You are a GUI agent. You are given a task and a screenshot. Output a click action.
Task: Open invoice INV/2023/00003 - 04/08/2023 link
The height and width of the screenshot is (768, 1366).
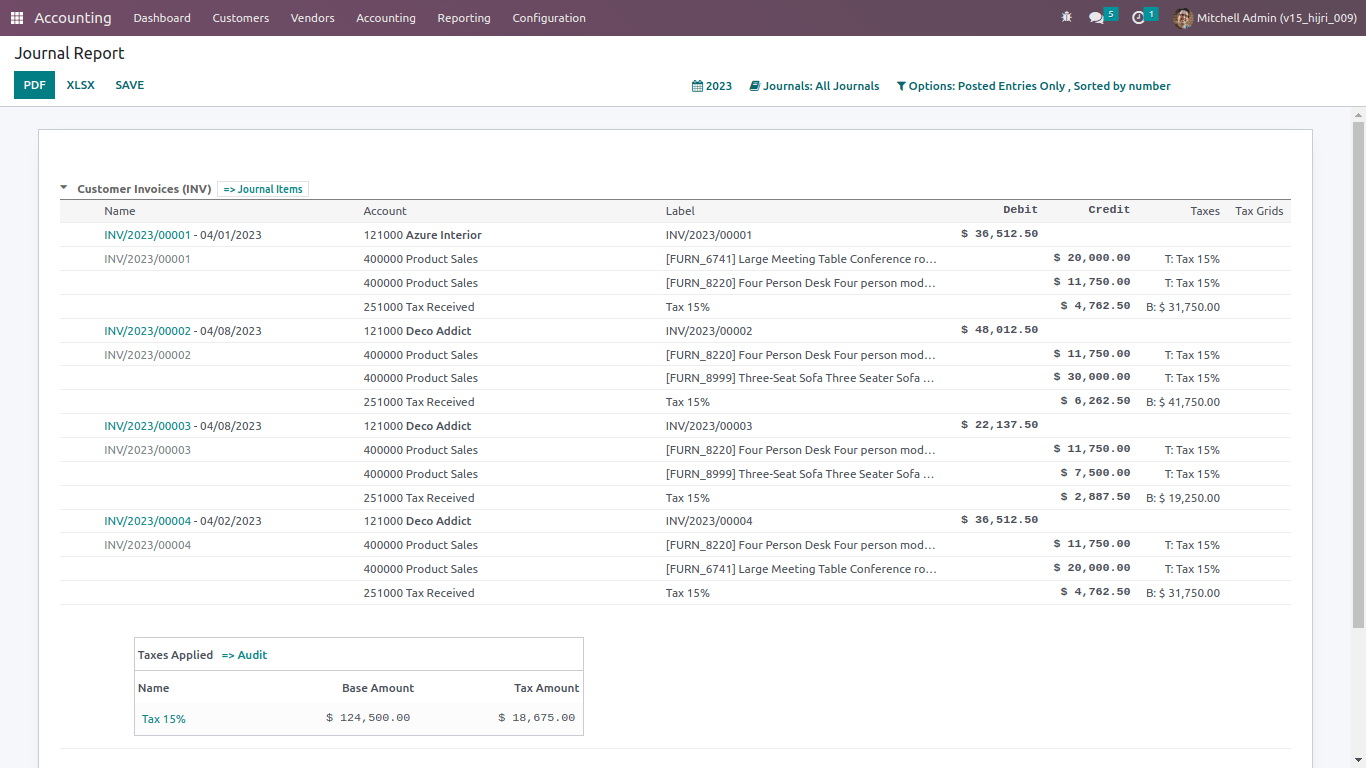(x=183, y=426)
